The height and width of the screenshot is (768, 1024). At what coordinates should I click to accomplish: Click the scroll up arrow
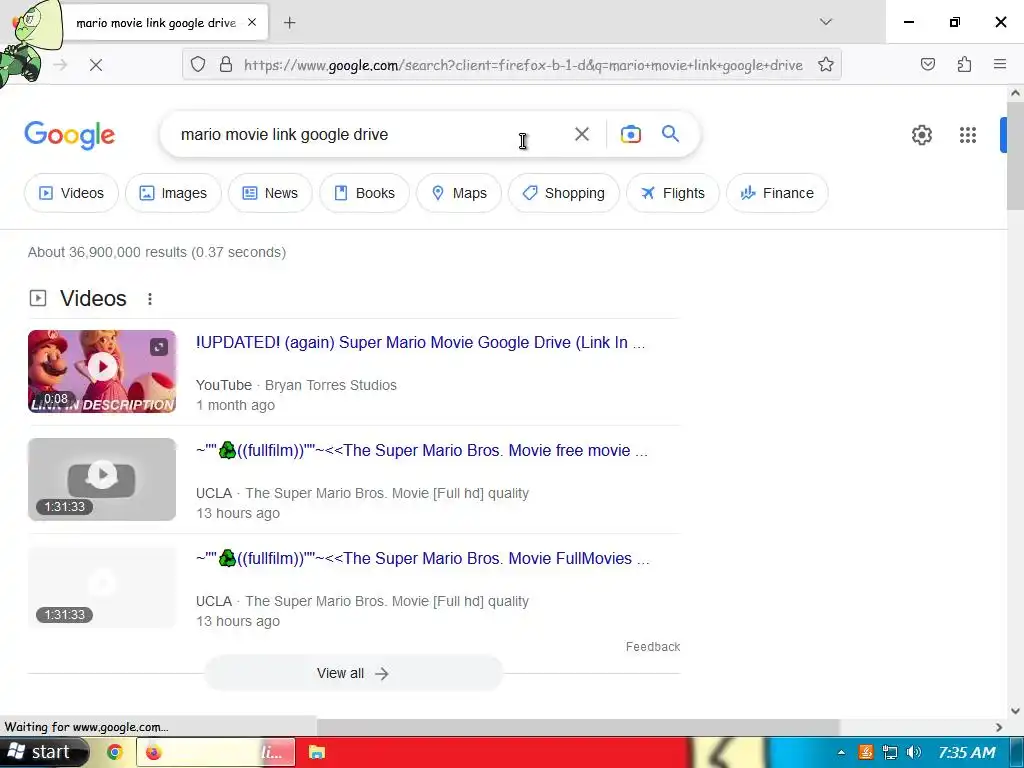click(x=1015, y=93)
